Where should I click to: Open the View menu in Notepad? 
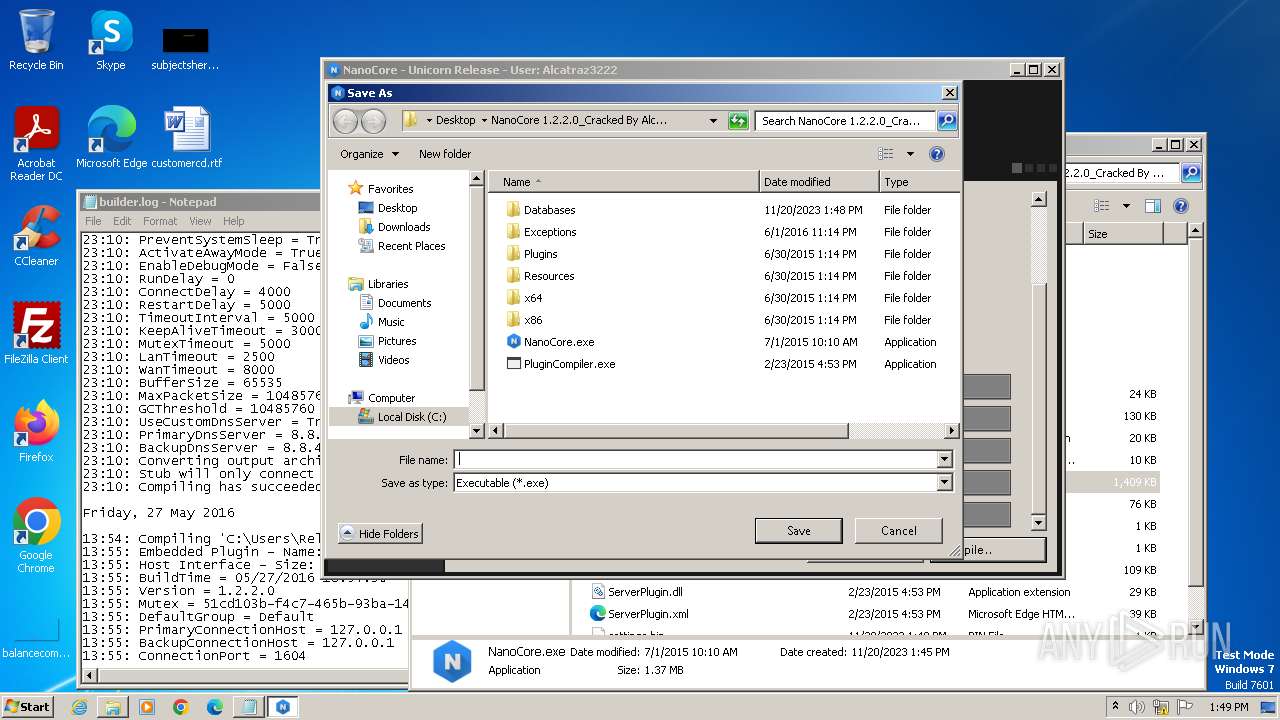pyautogui.click(x=200, y=221)
